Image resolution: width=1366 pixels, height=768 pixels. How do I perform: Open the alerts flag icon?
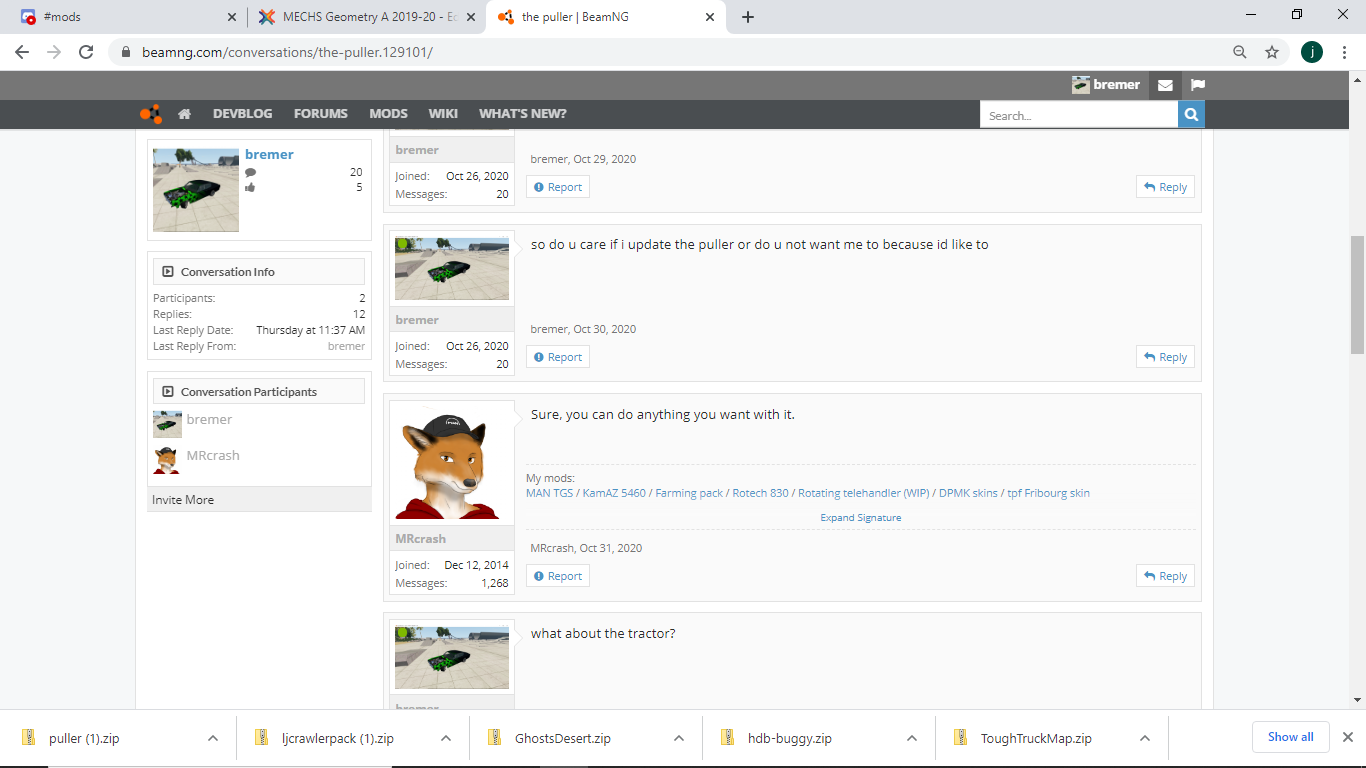[x=1197, y=85]
